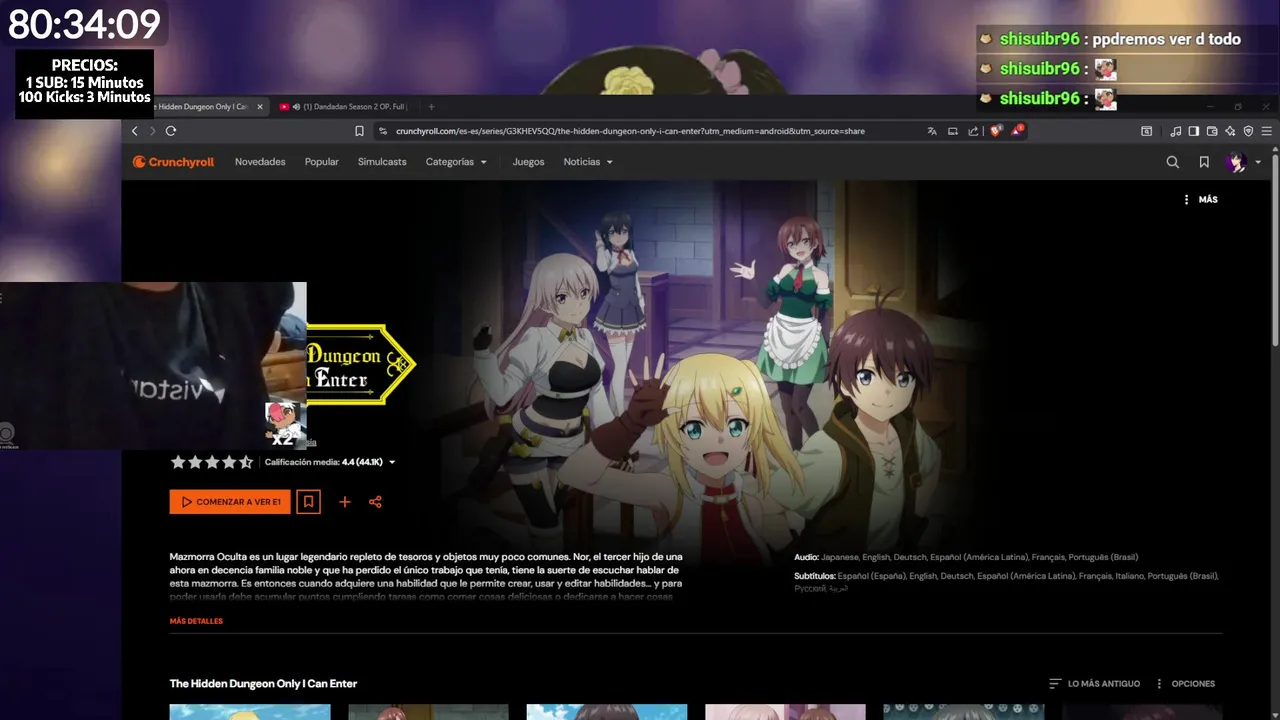Viewport: 1280px width, 720px height.
Task: Click the first shisuibr96 chat username
Action: coord(1040,39)
